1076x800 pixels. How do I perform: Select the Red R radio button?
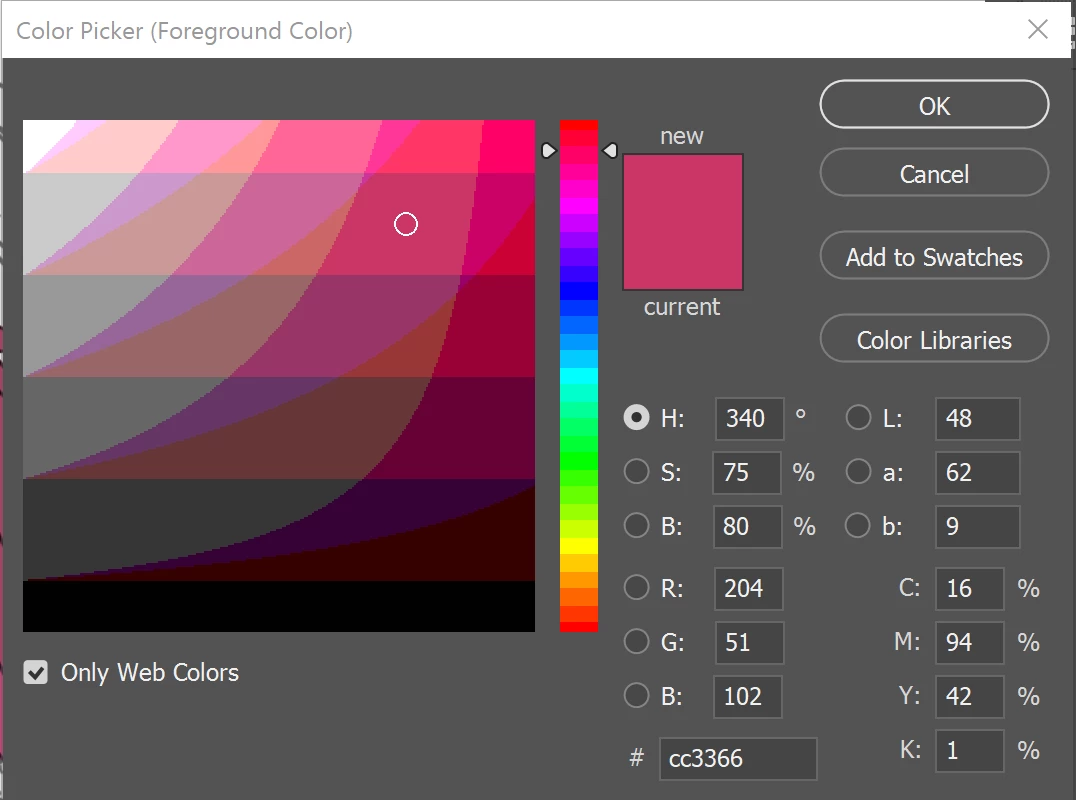point(636,587)
